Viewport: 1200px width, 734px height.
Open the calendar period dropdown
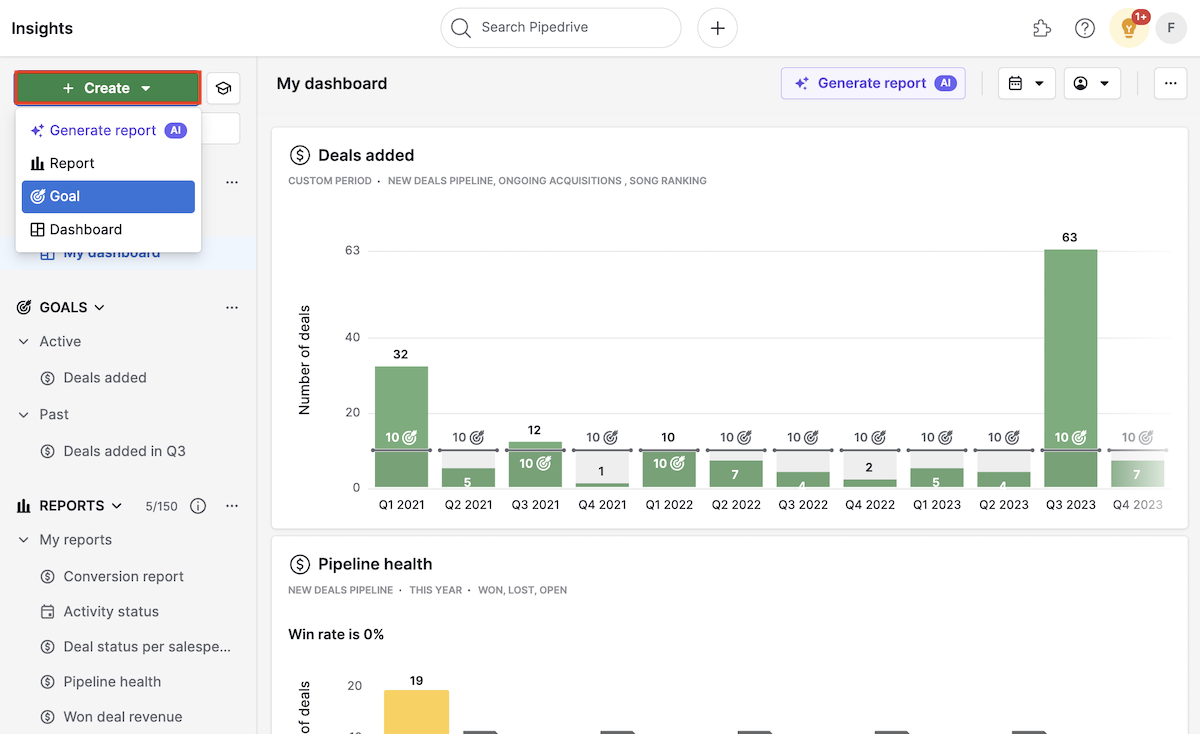pyautogui.click(x=1027, y=83)
